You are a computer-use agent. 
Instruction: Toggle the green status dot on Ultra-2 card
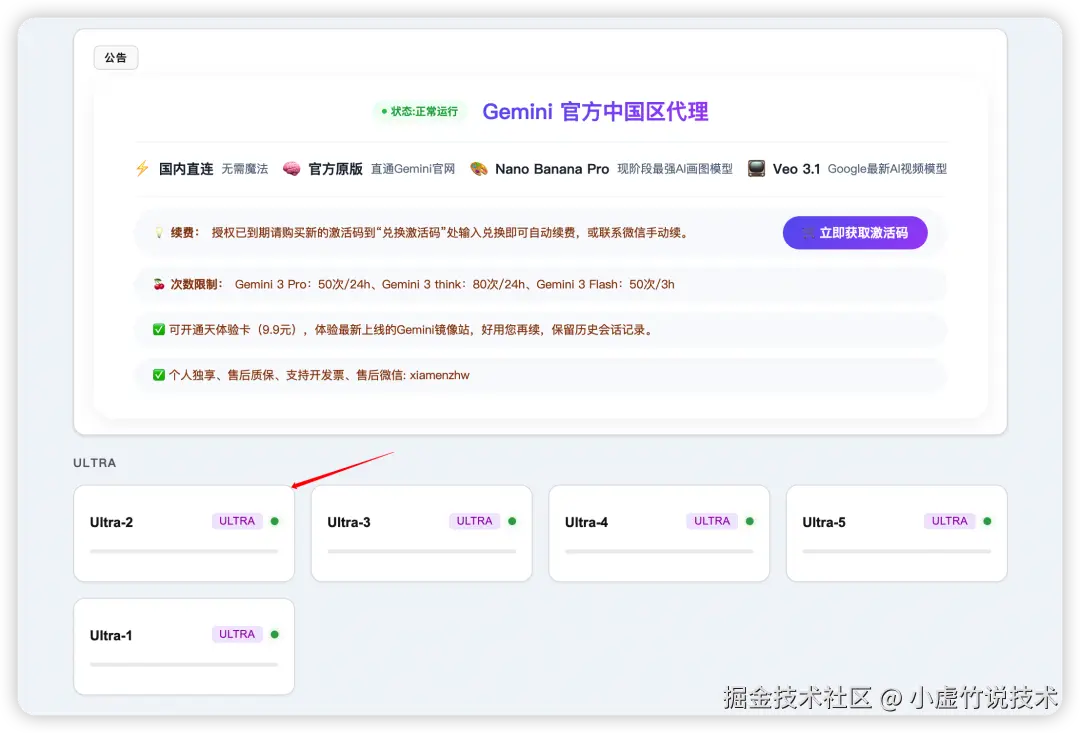(275, 521)
